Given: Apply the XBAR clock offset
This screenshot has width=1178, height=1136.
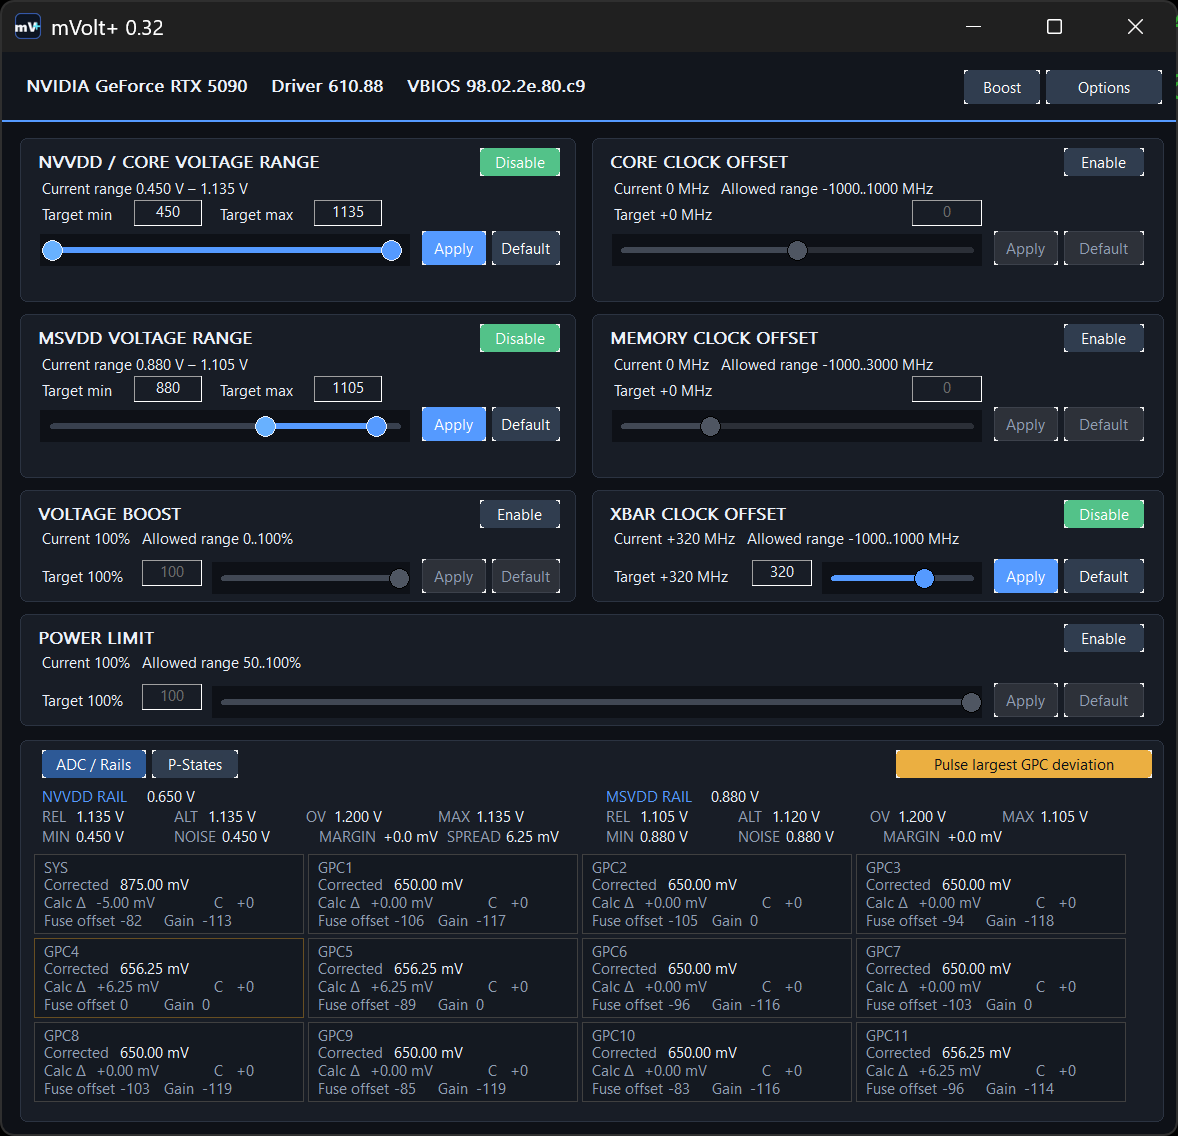Looking at the screenshot, I should pos(1025,576).
